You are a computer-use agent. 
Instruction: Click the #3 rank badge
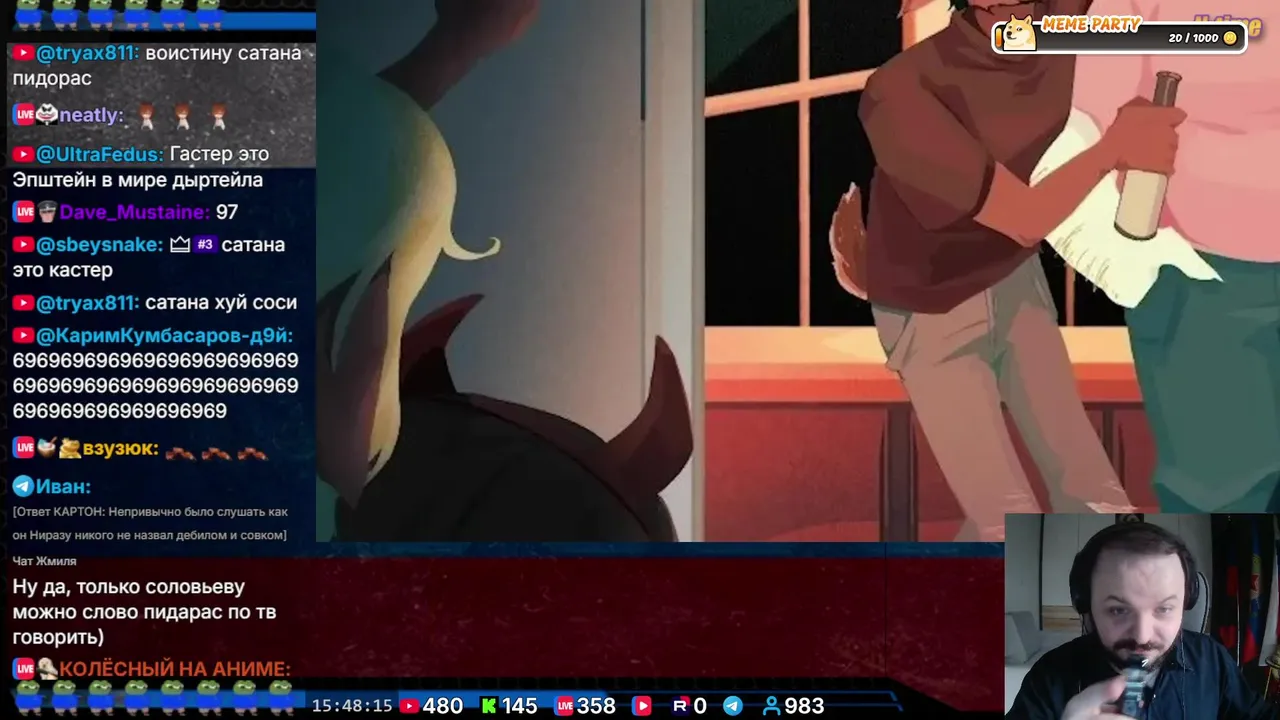(x=205, y=244)
